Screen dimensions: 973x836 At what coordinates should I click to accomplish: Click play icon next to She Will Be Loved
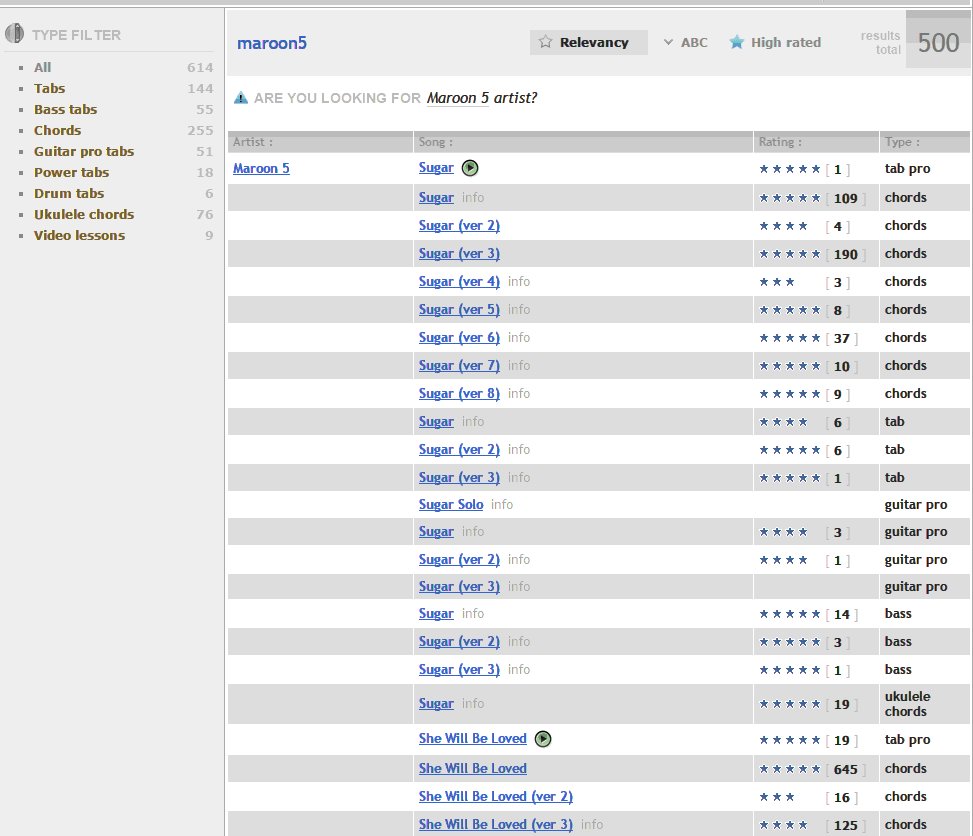(543, 739)
